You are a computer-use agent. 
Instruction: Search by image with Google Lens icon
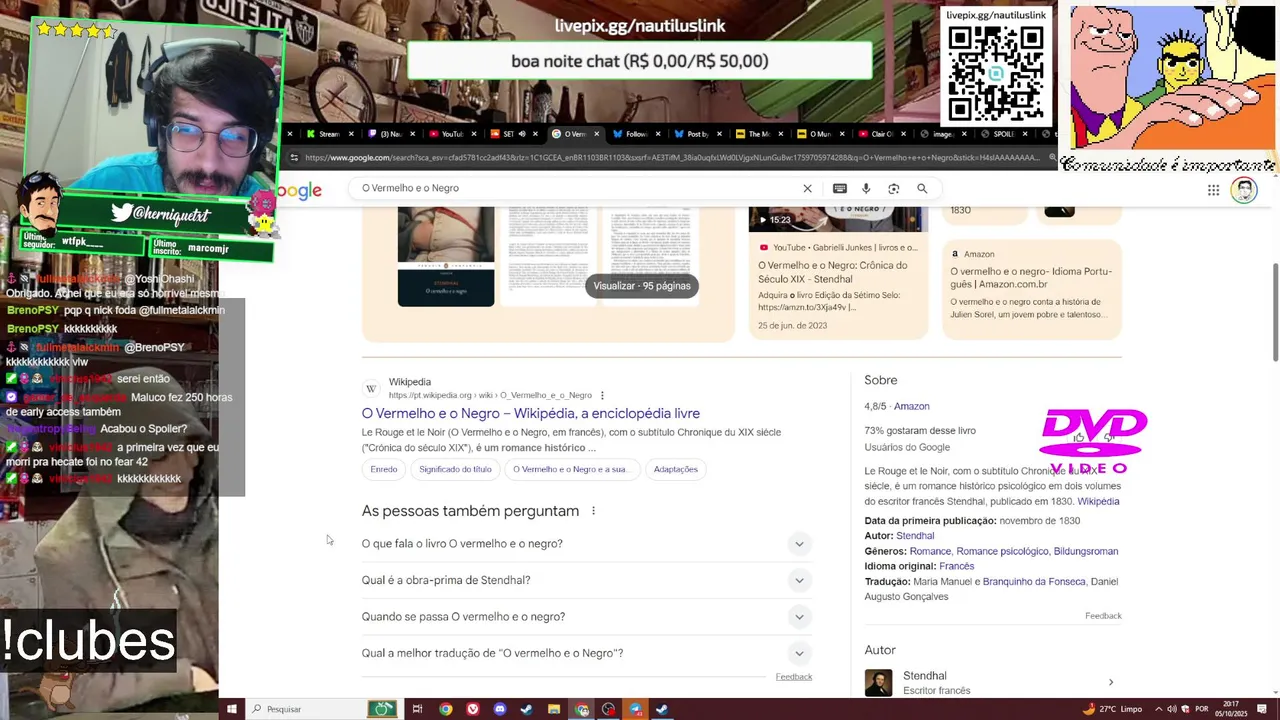pyautogui.click(x=894, y=188)
